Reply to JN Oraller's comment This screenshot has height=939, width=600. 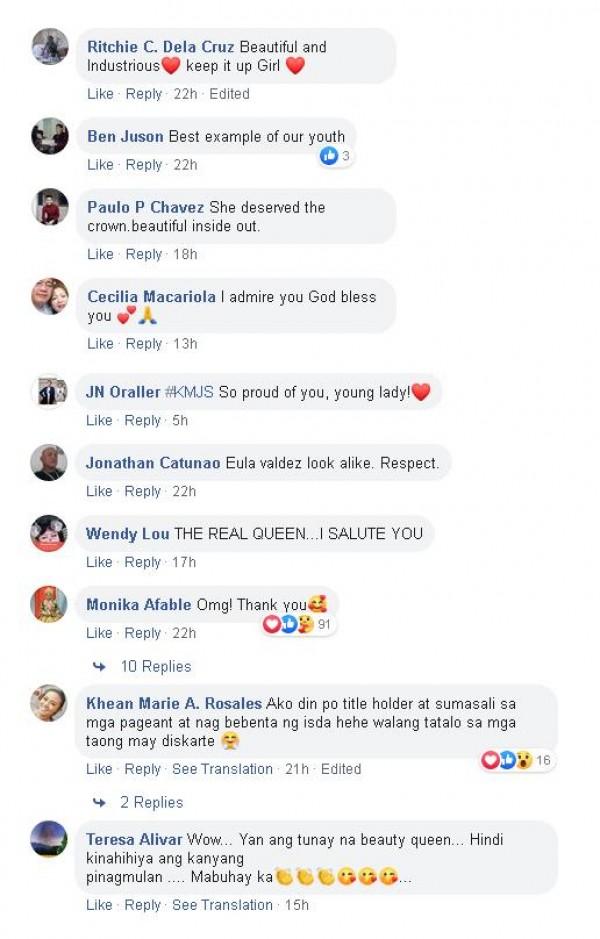pos(143,420)
